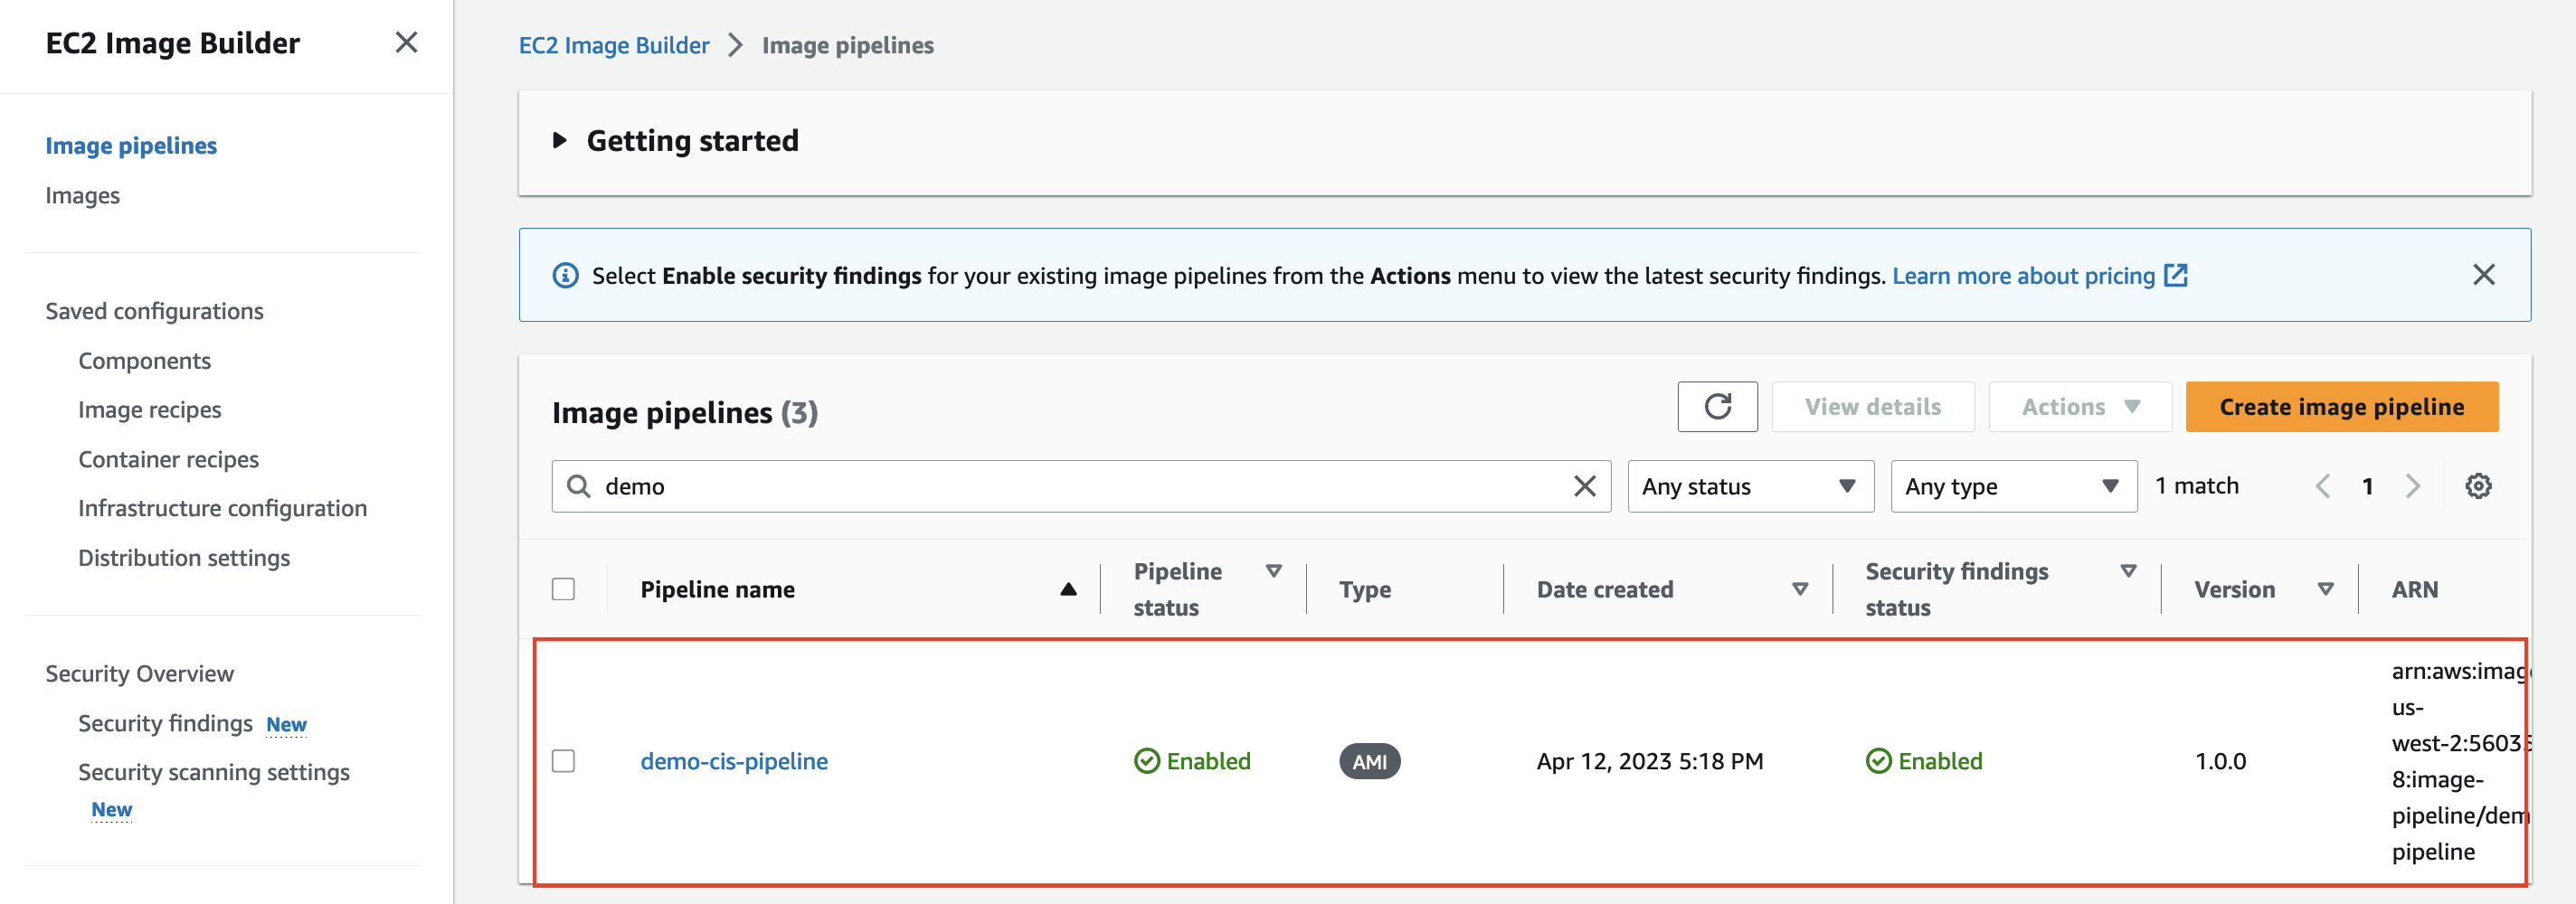
Task: Collapse the EC2 Image Builder side panel
Action: click(x=406, y=43)
